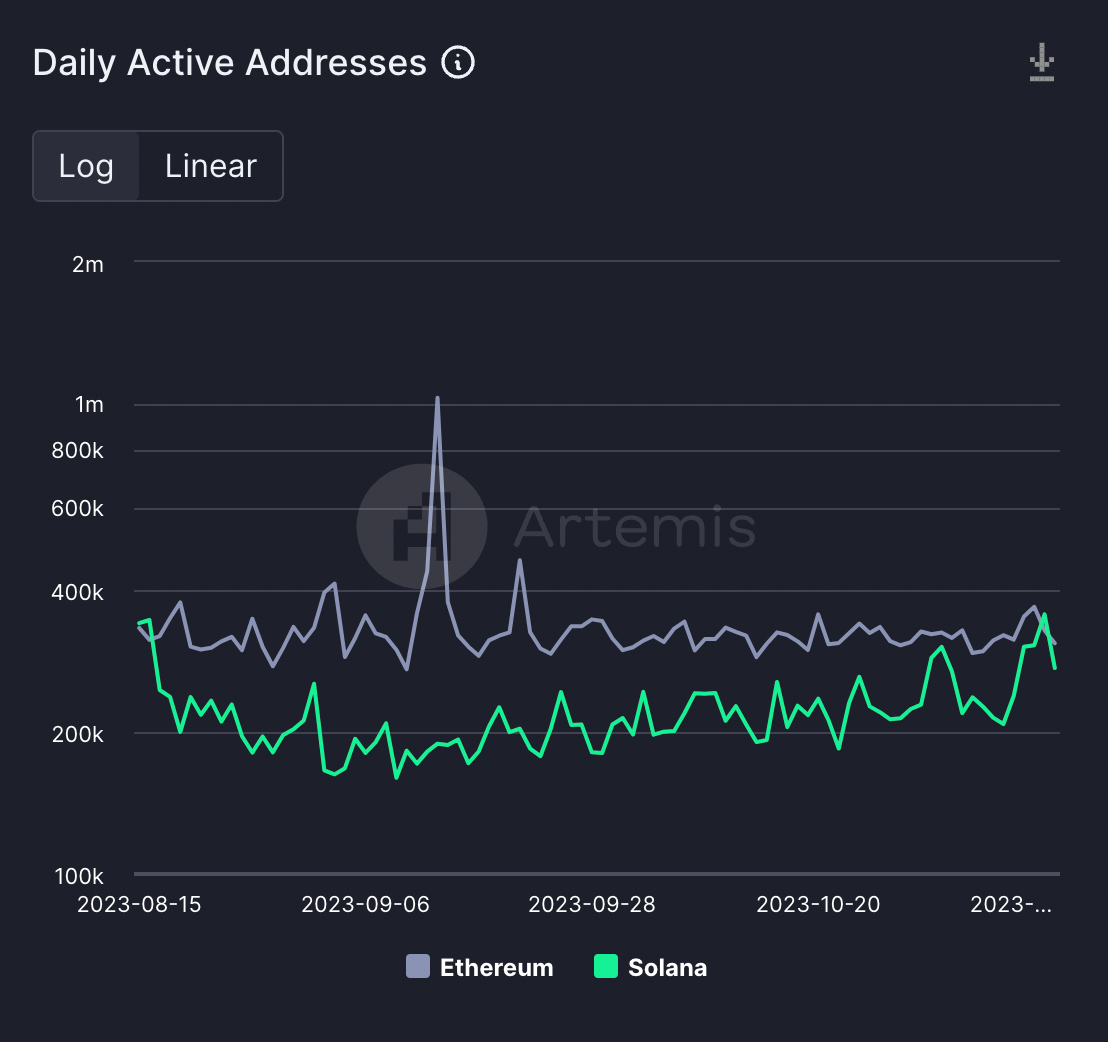
Task: Select the 2m y-axis label
Action: 88,264
